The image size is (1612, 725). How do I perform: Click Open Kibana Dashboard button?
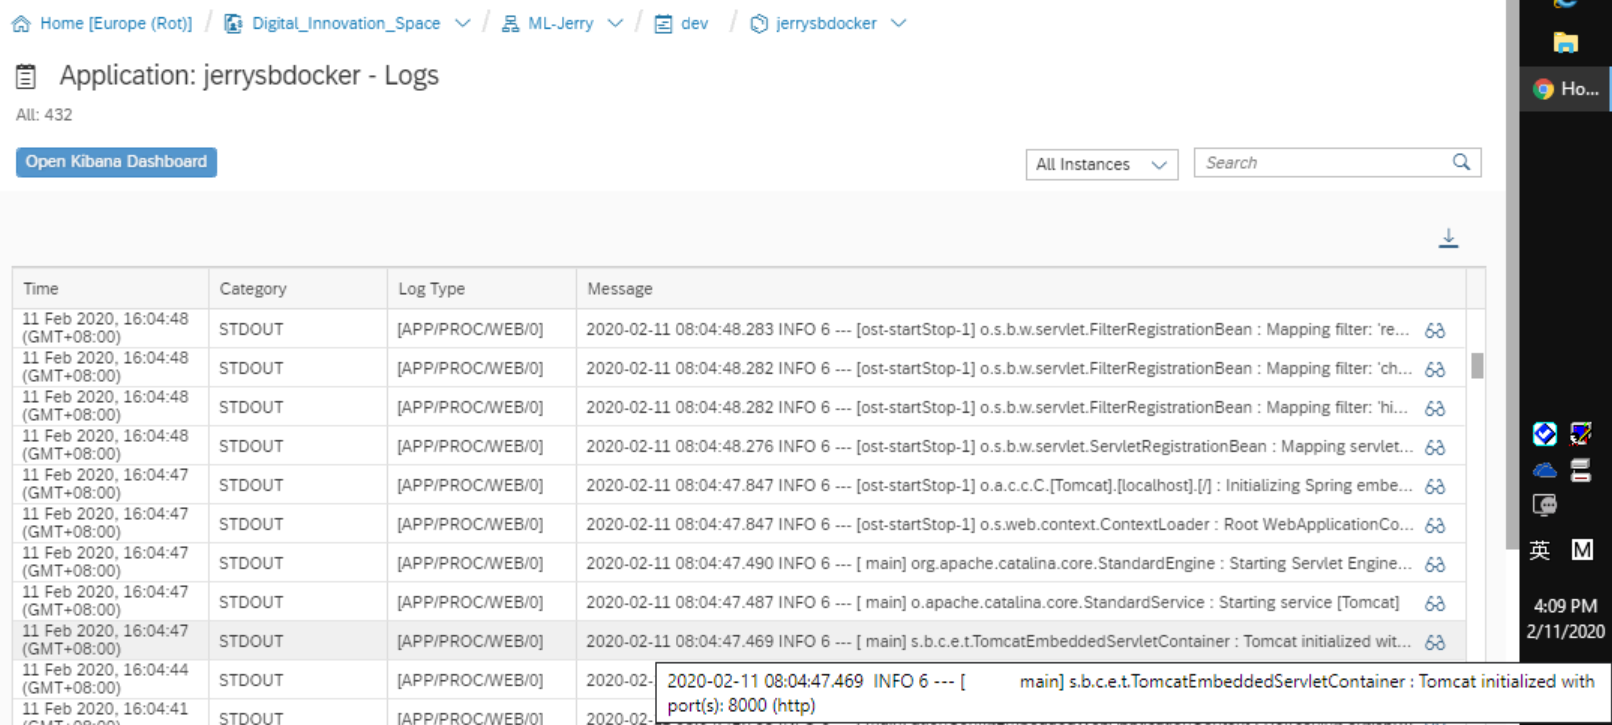[x=116, y=162]
